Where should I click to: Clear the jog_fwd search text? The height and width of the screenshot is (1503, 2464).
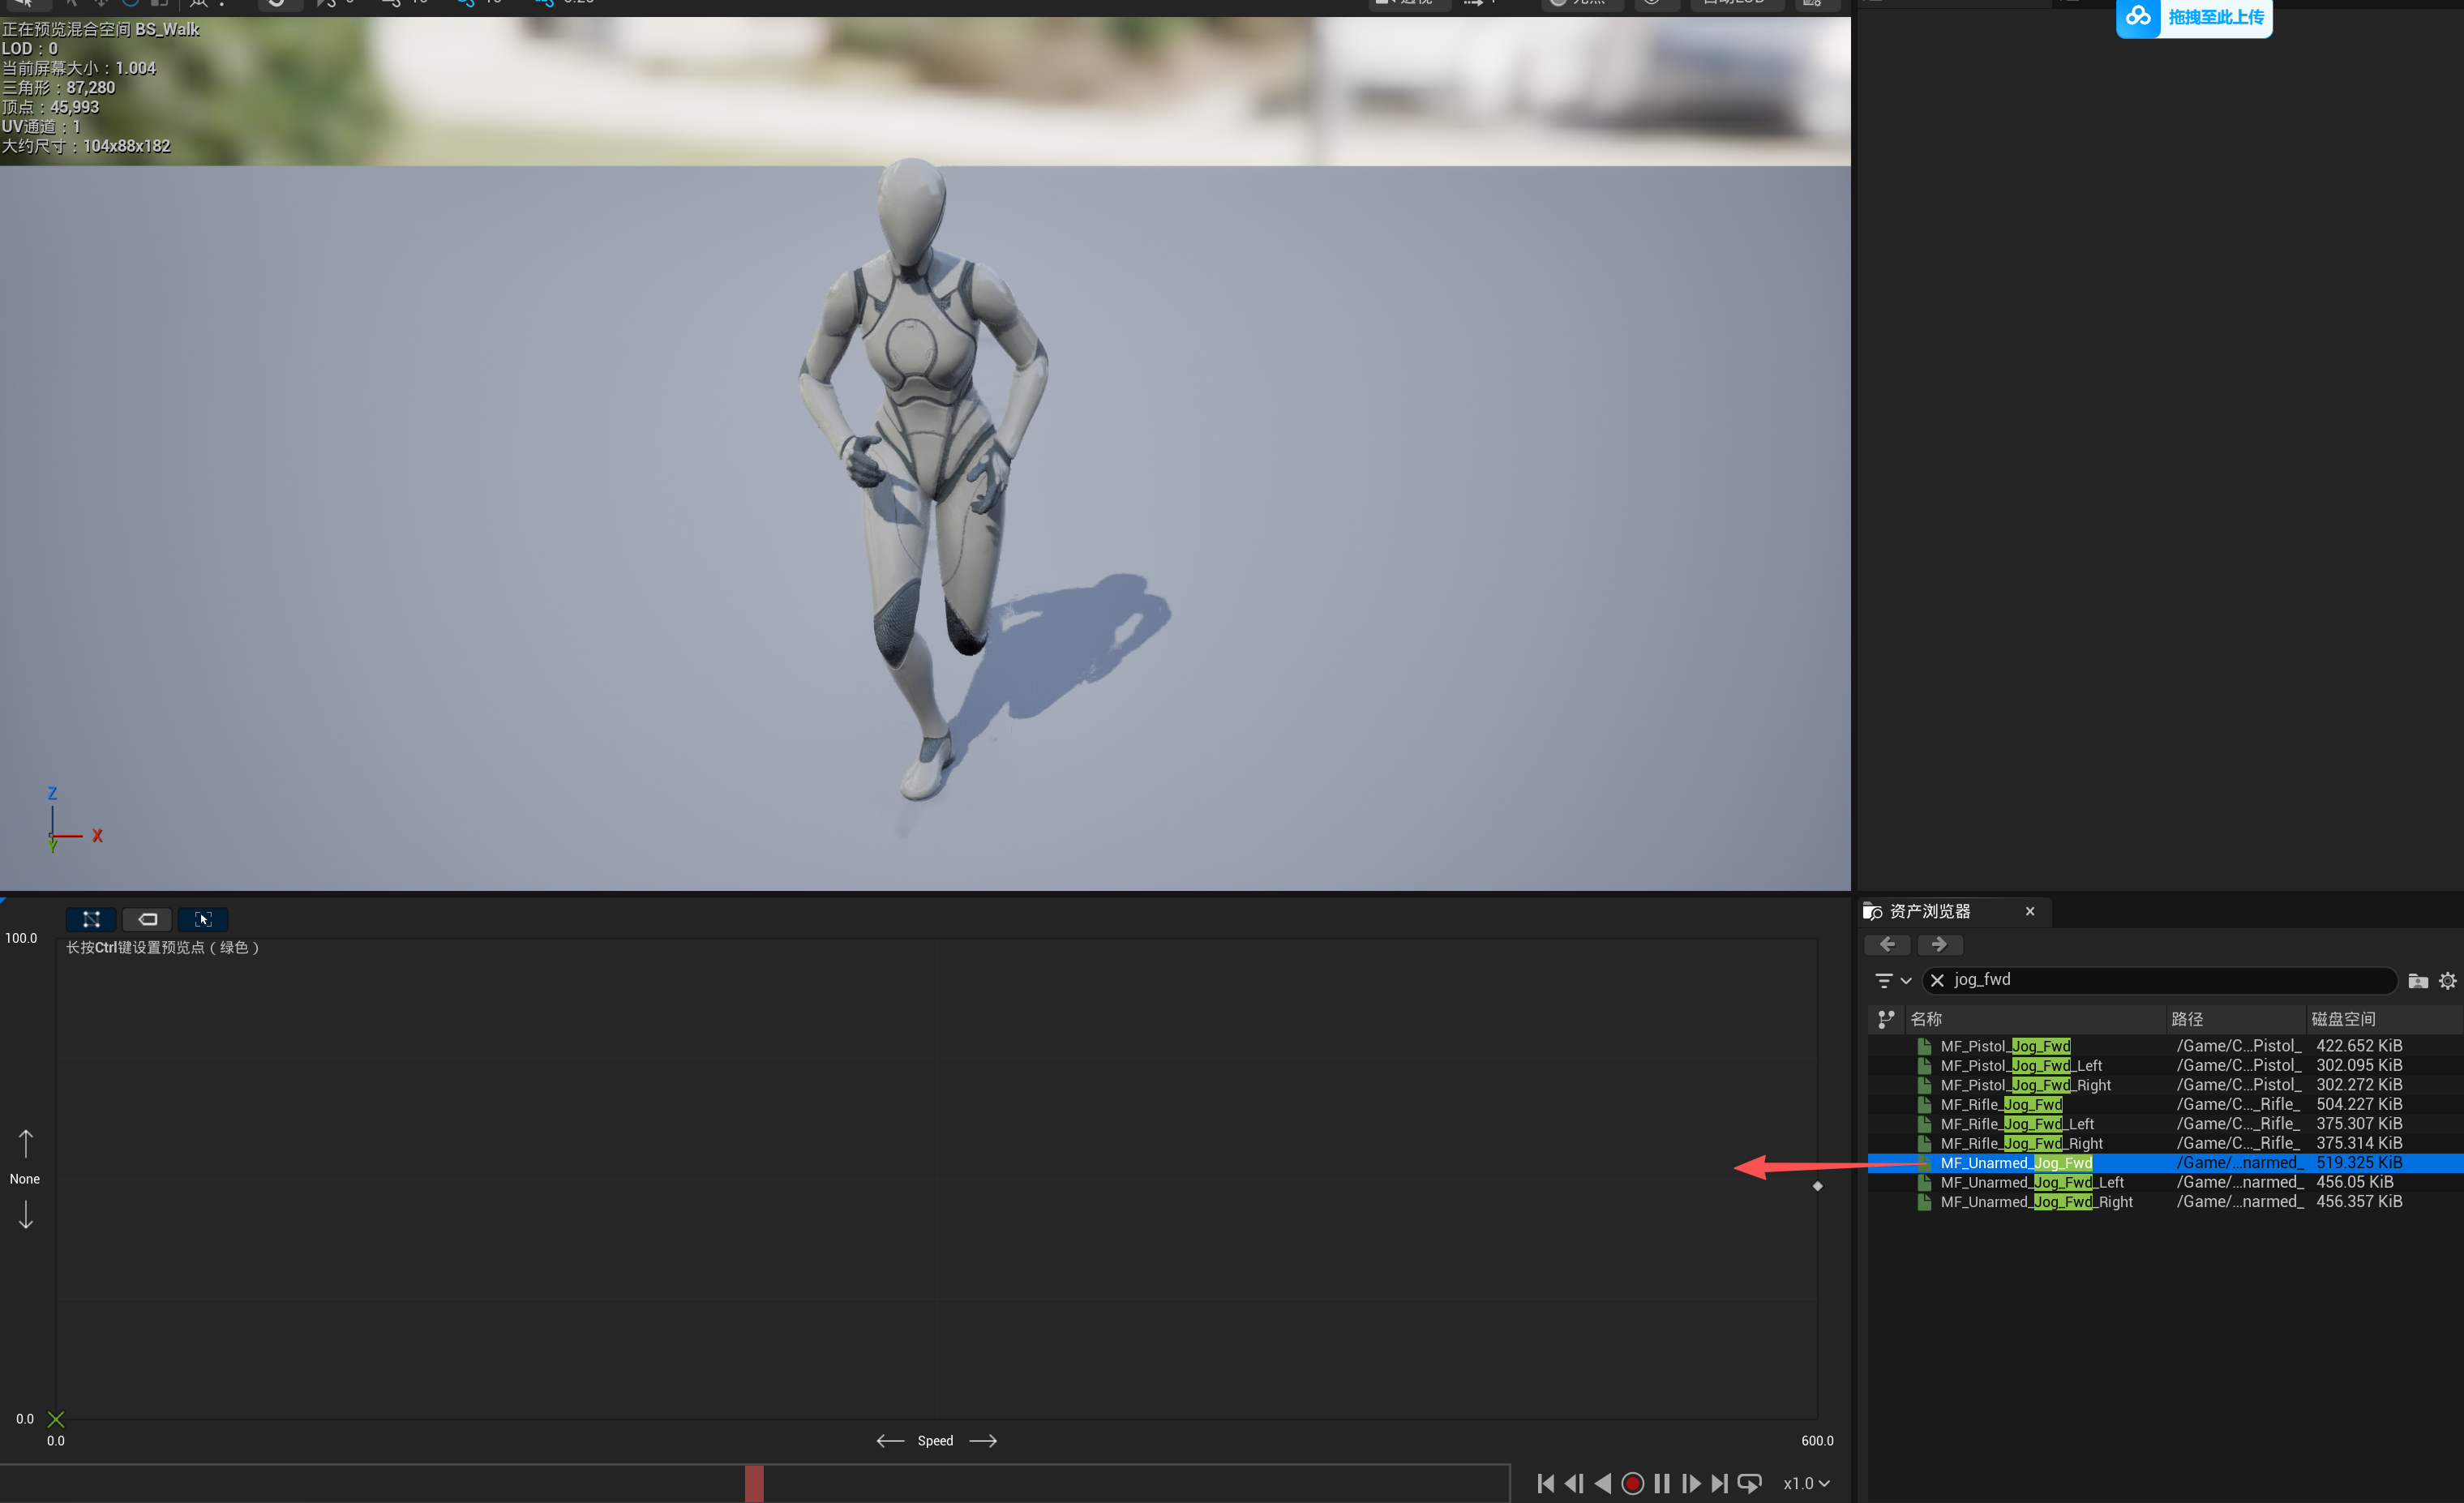pos(1937,980)
